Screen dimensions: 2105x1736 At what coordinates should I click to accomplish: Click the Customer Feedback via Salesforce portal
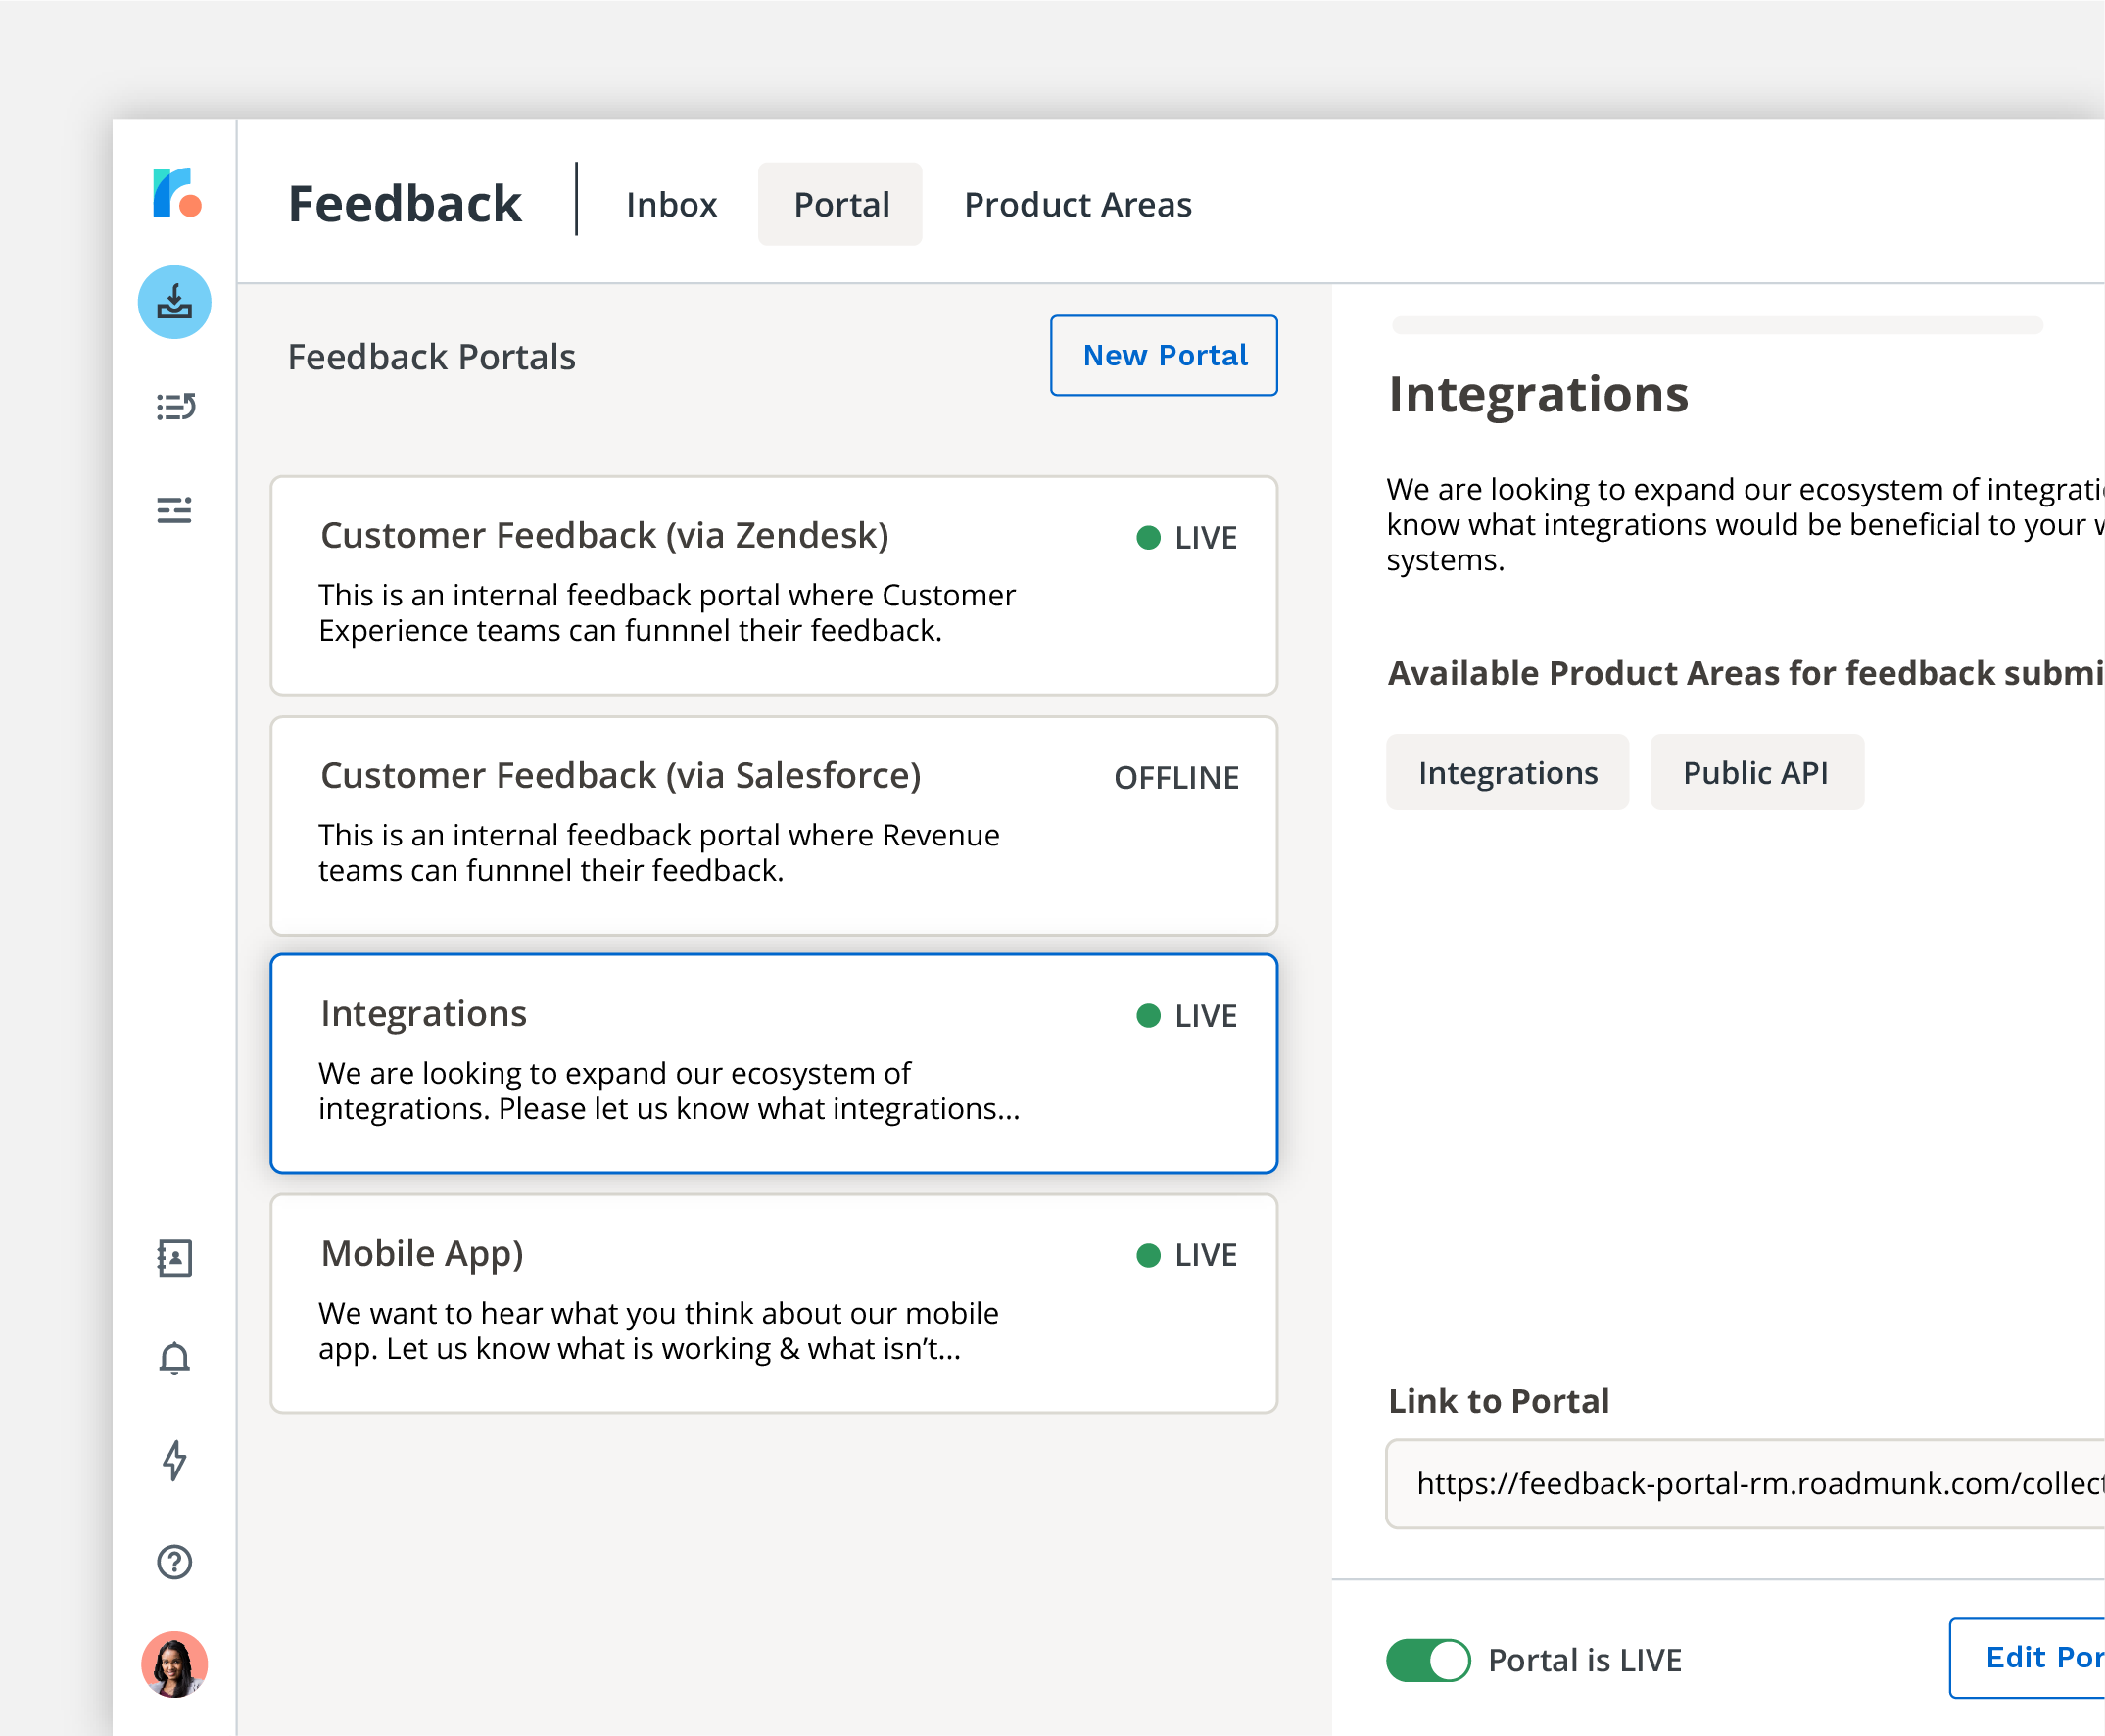pyautogui.click(x=775, y=823)
